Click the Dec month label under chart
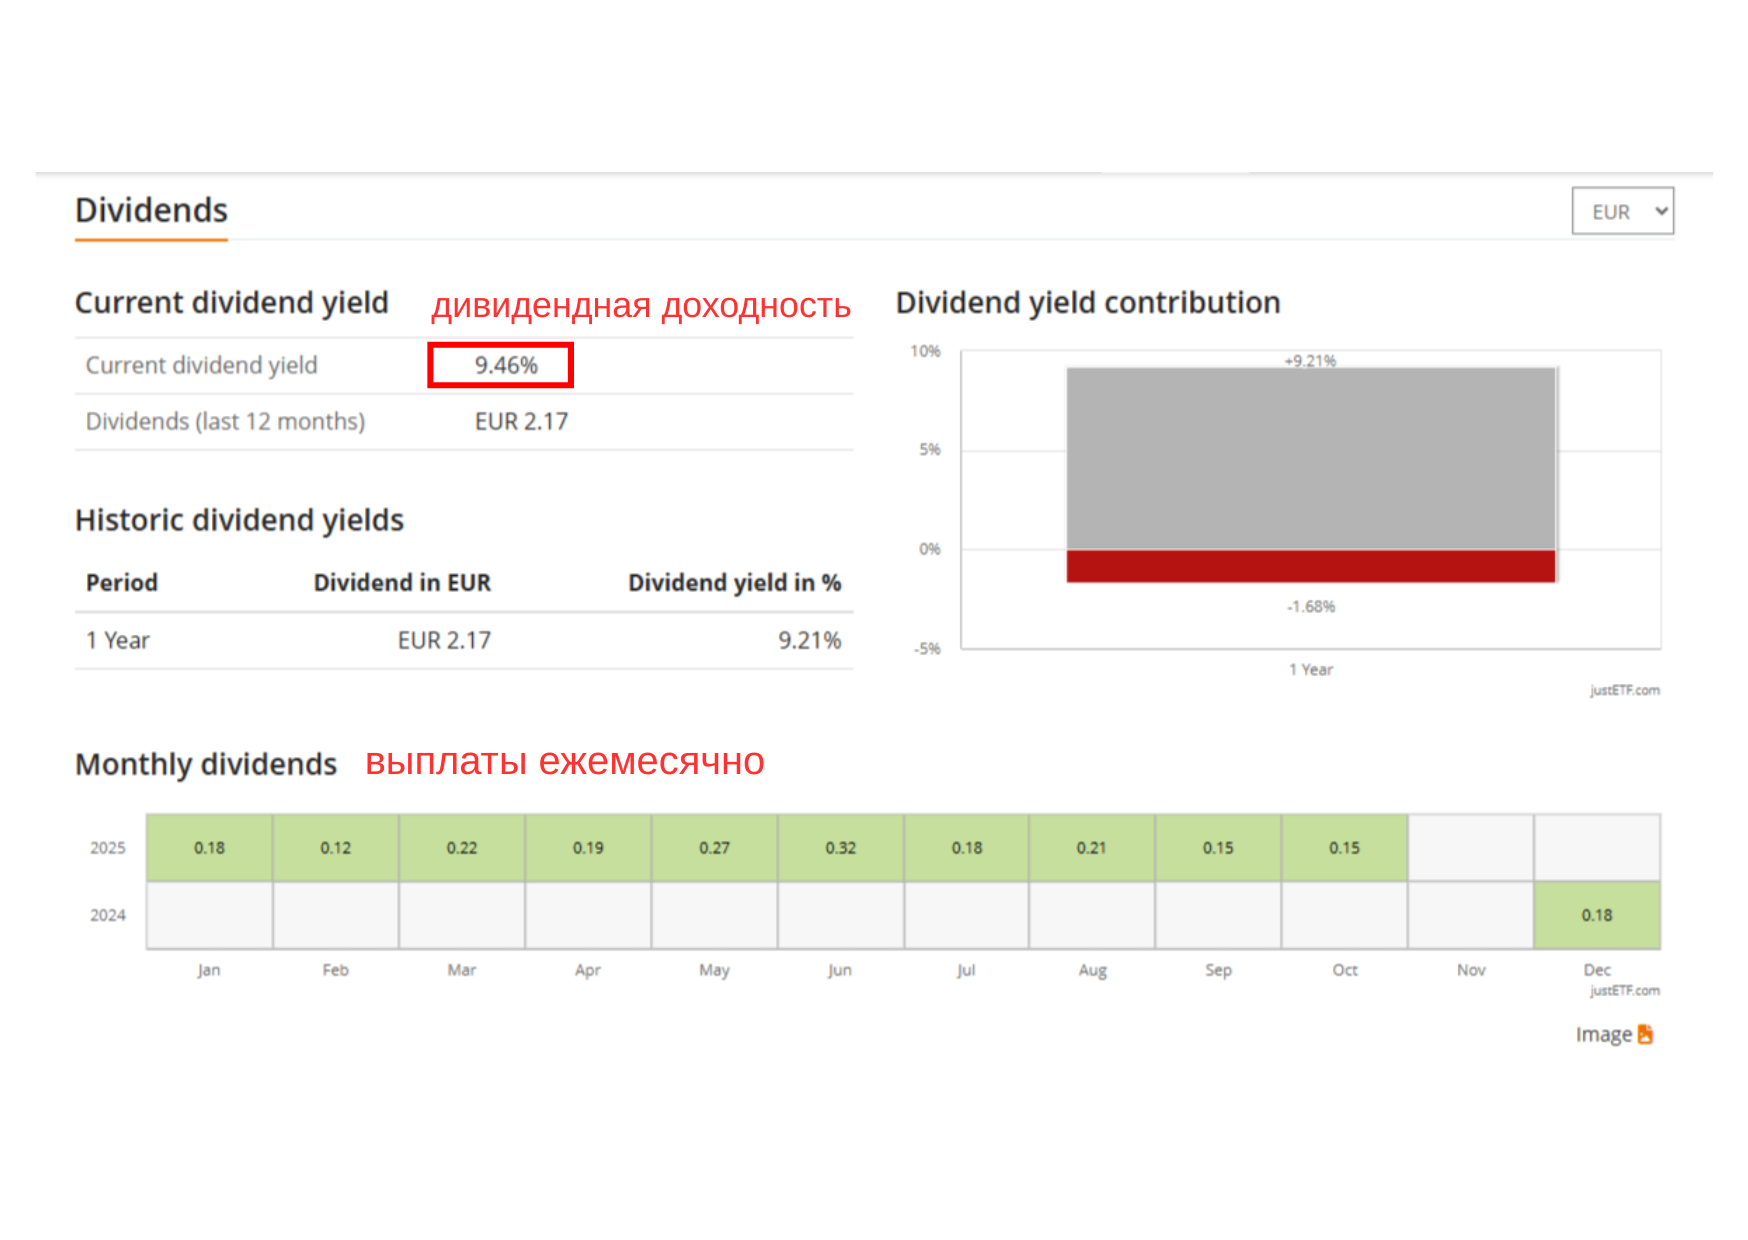1748x1240 pixels. point(1597,970)
